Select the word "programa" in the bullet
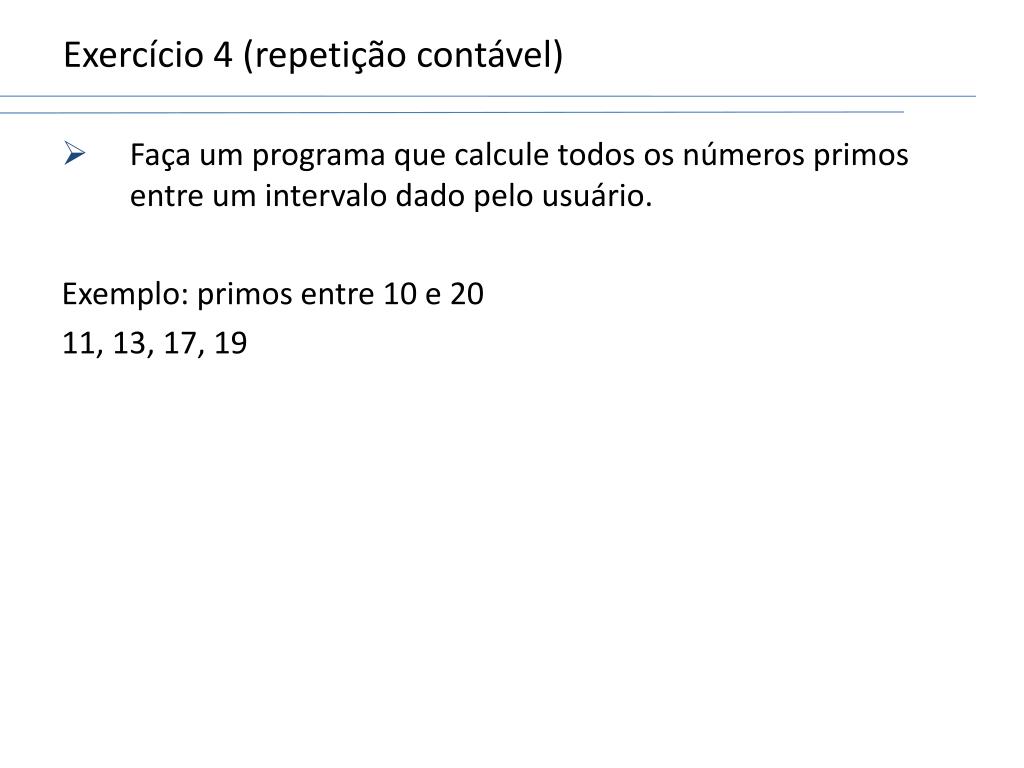 (318, 157)
